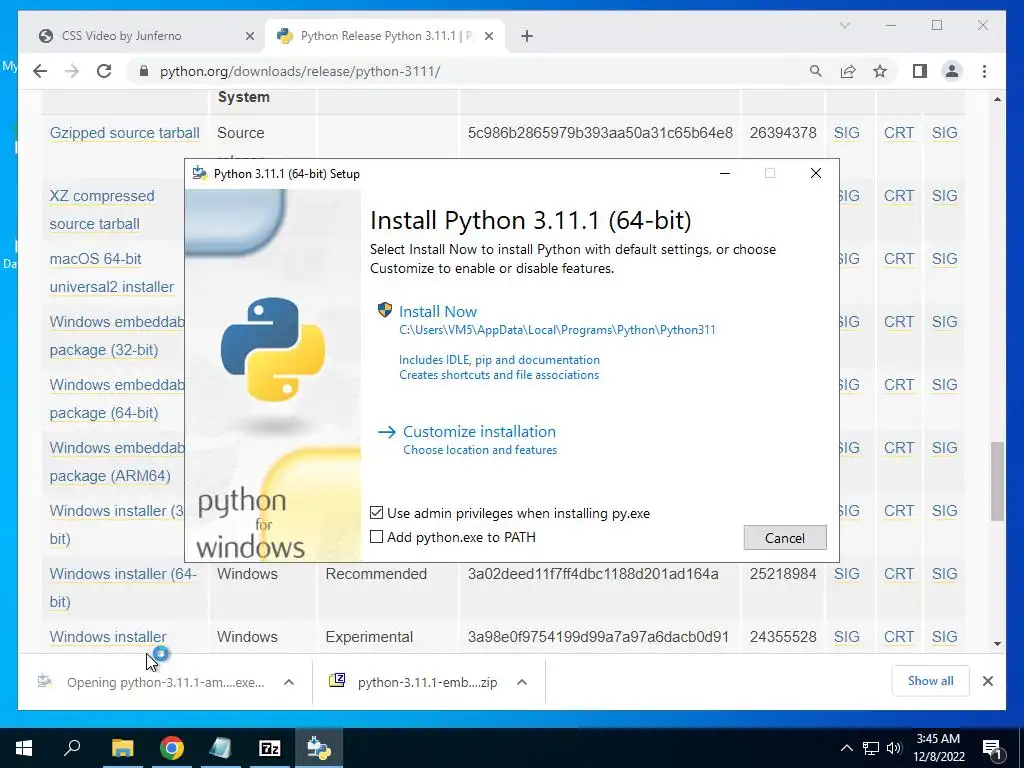Open macOS 64-bit universal2 installer link
The height and width of the screenshot is (768, 1024).
tap(112, 273)
